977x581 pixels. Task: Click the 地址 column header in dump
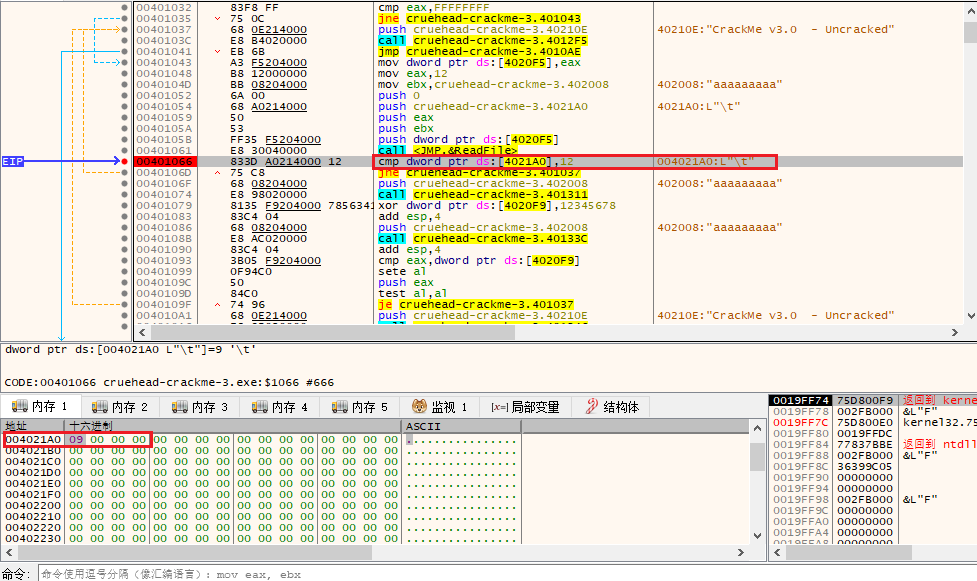(x=34, y=426)
